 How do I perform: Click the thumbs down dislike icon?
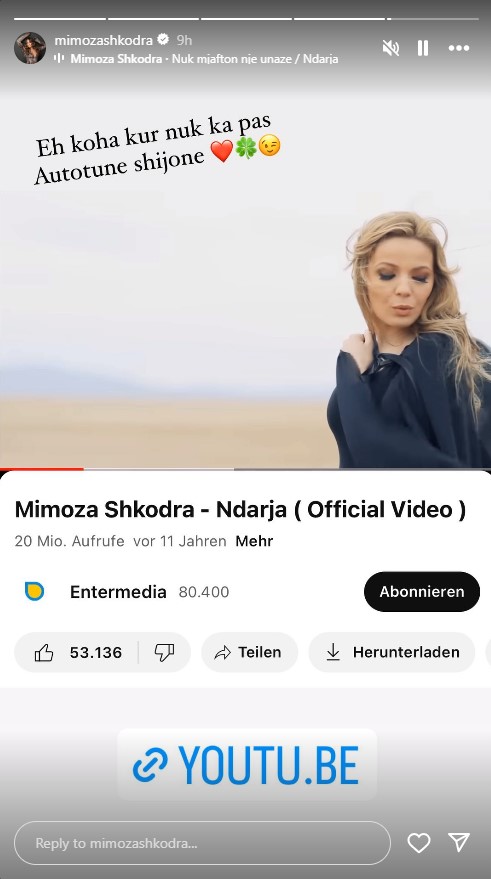164,653
